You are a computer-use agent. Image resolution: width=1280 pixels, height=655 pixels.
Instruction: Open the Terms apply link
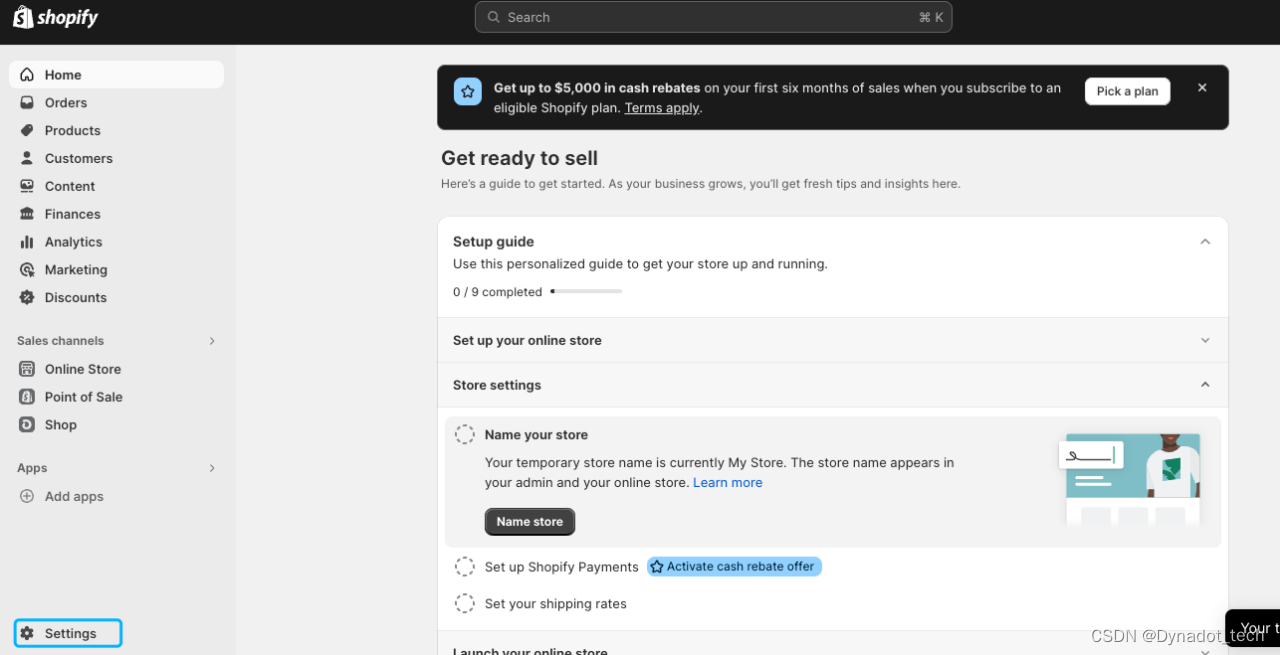coord(662,108)
